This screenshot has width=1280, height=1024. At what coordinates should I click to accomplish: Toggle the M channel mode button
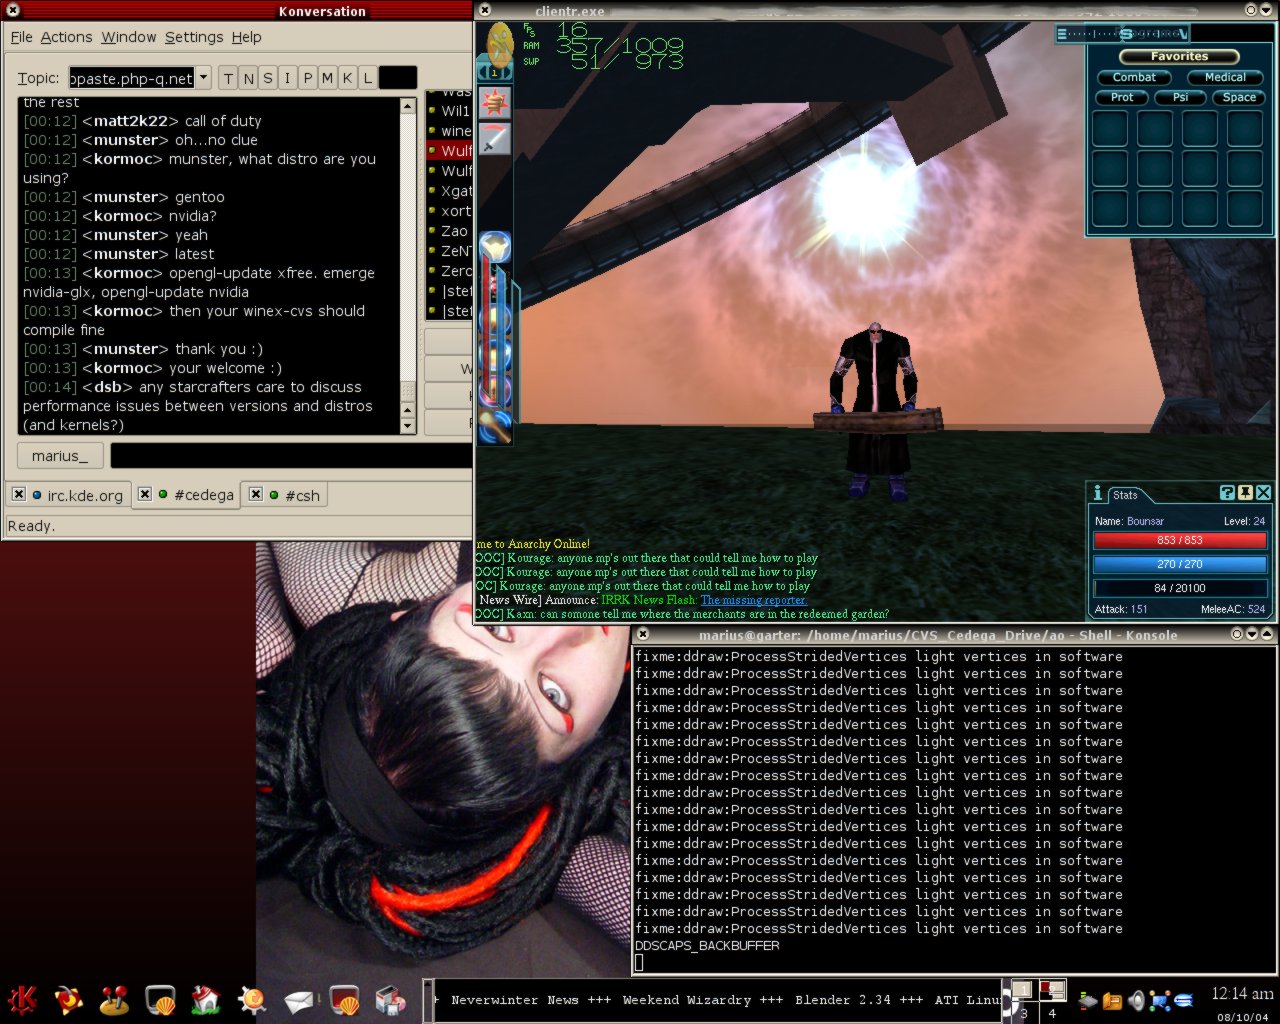pos(328,78)
